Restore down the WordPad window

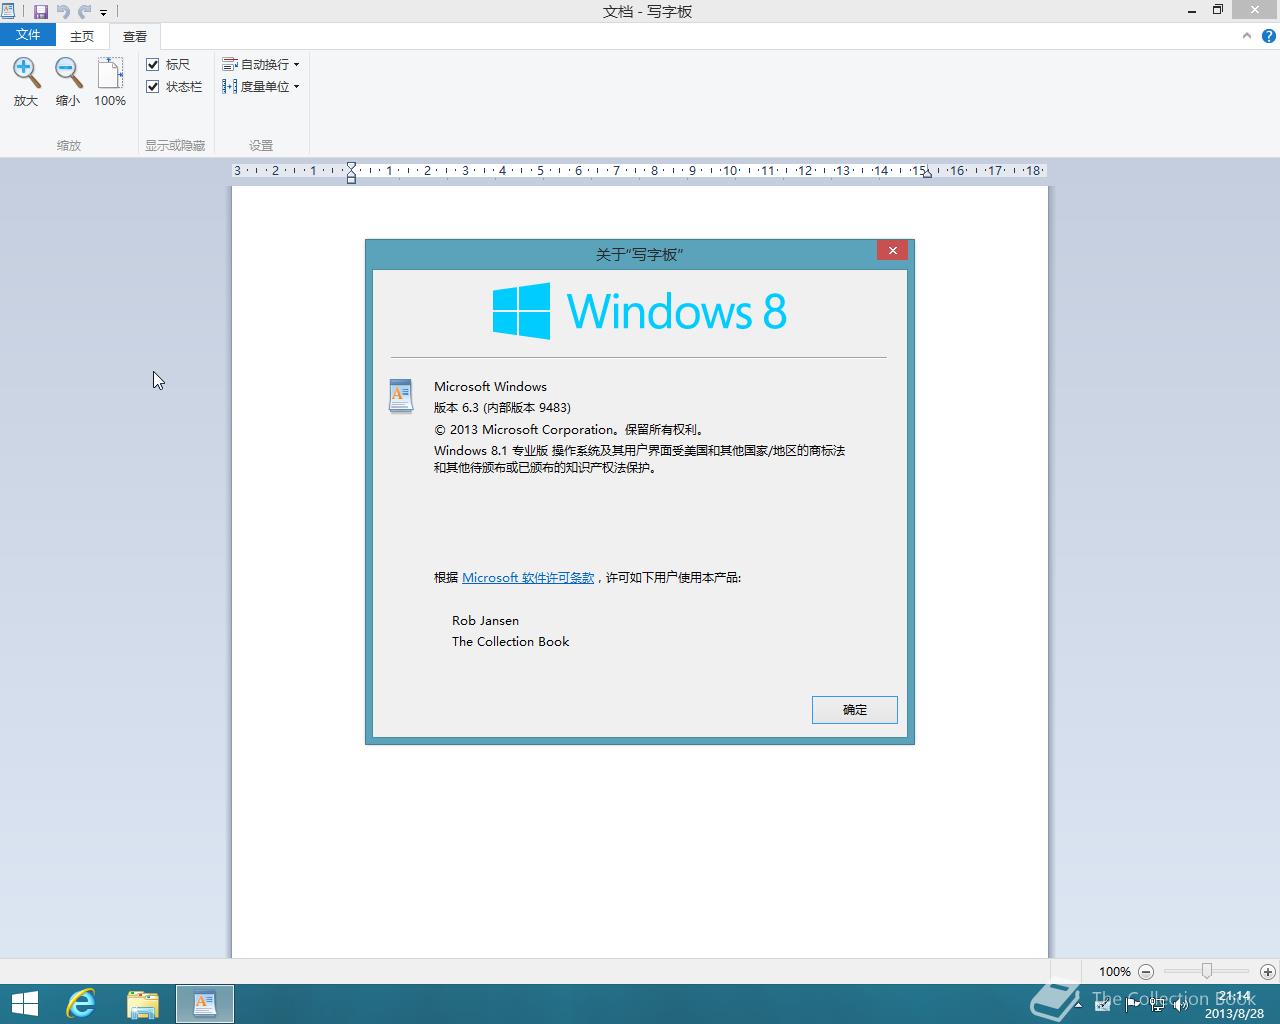pyautogui.click(x=1218, y=11)
